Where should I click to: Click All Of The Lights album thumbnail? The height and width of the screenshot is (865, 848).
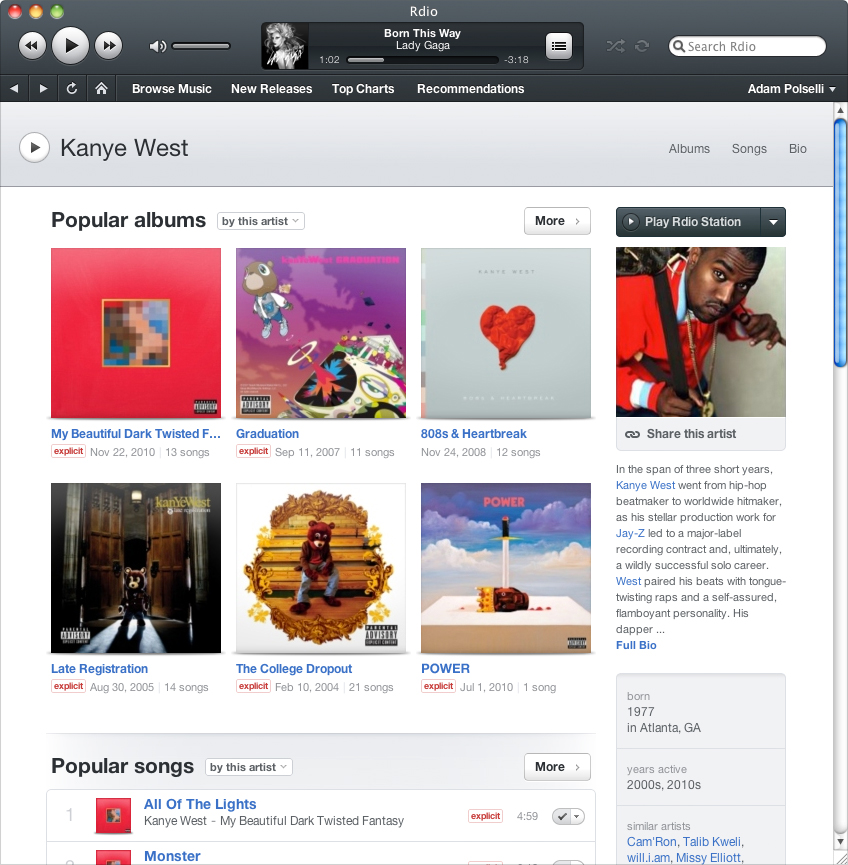113,815
